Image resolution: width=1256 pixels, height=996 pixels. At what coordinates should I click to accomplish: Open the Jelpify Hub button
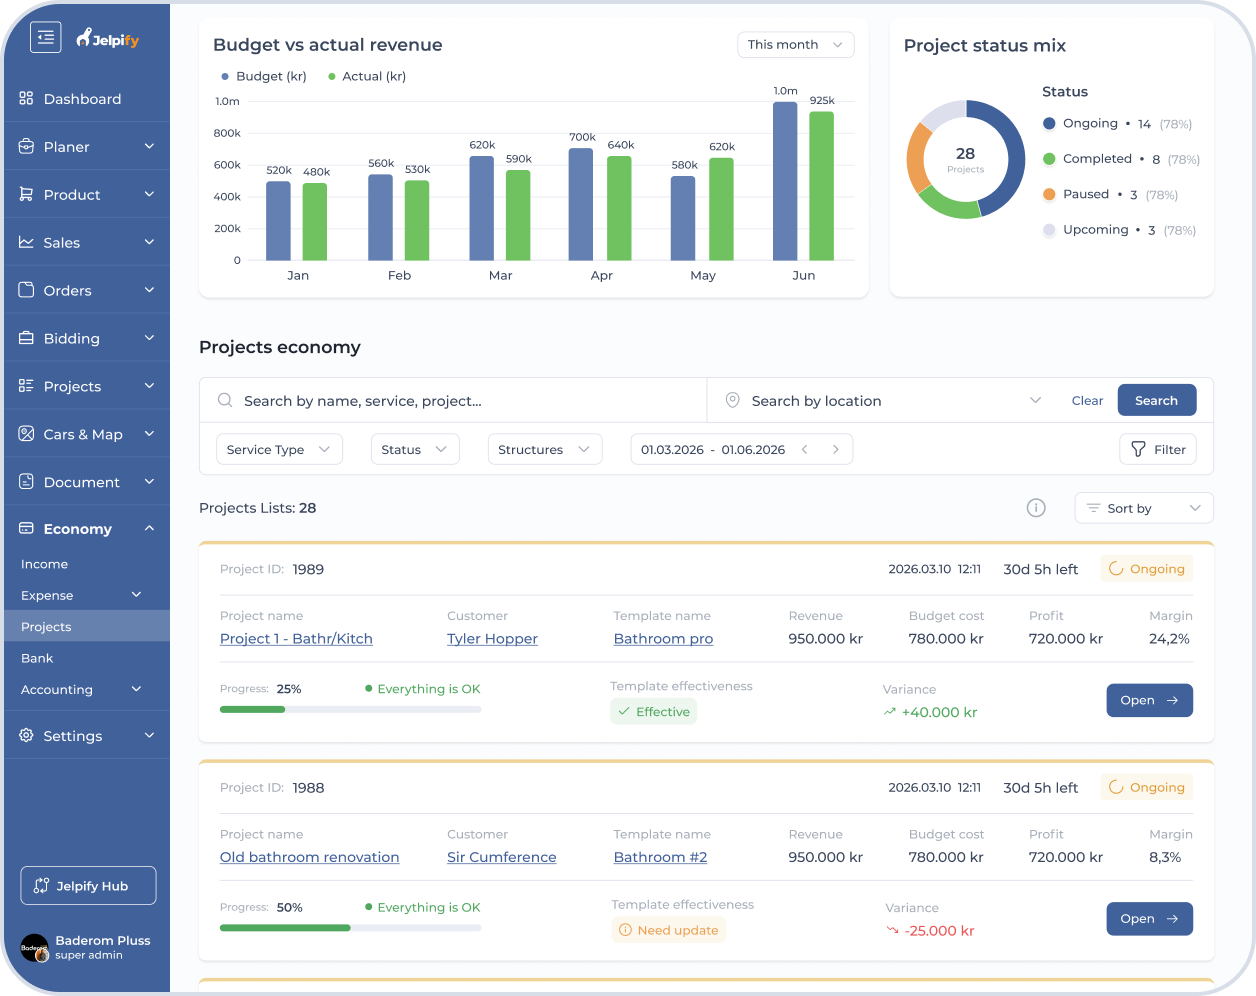pos(88,885)
